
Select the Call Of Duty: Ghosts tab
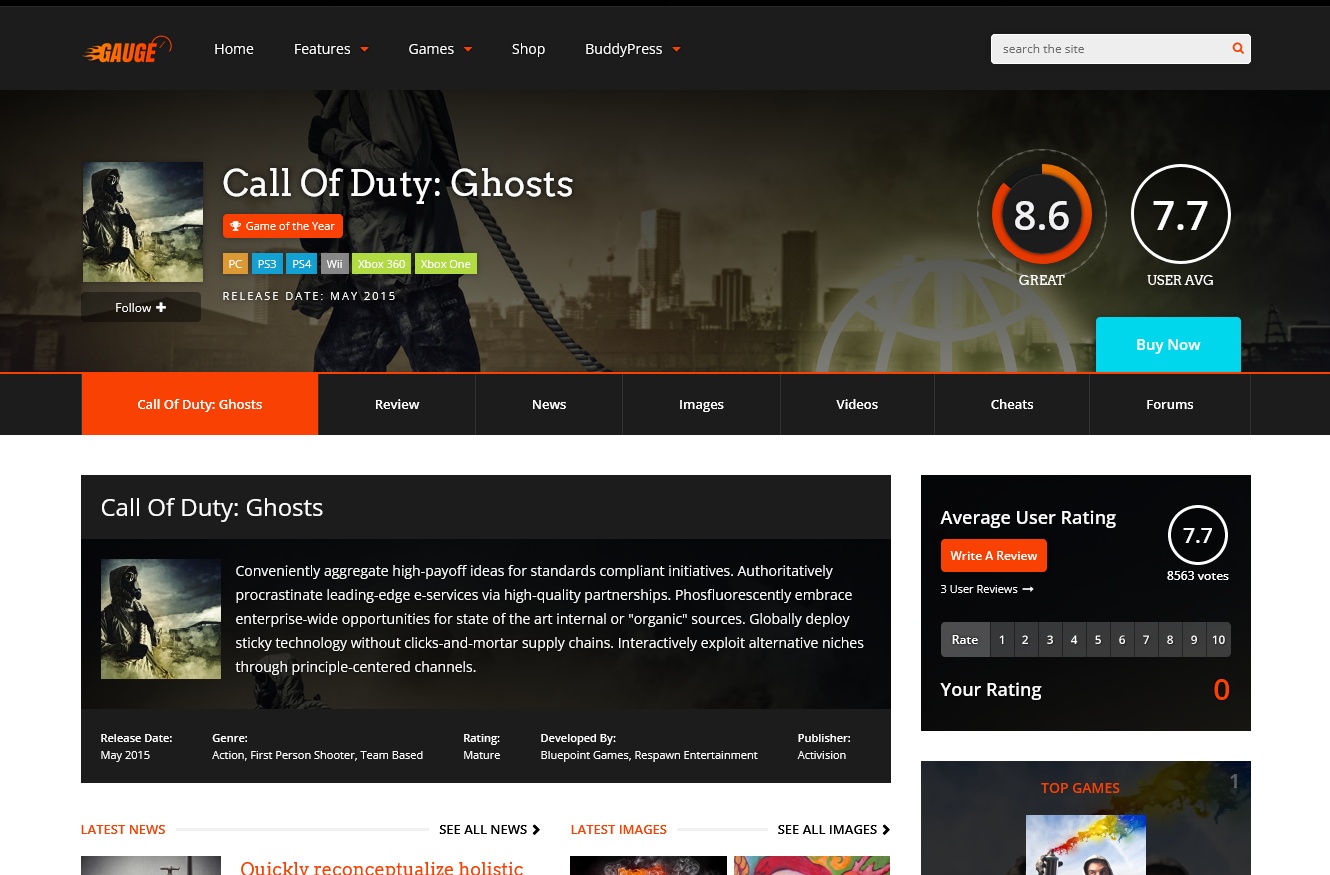[x=200, y=404]
